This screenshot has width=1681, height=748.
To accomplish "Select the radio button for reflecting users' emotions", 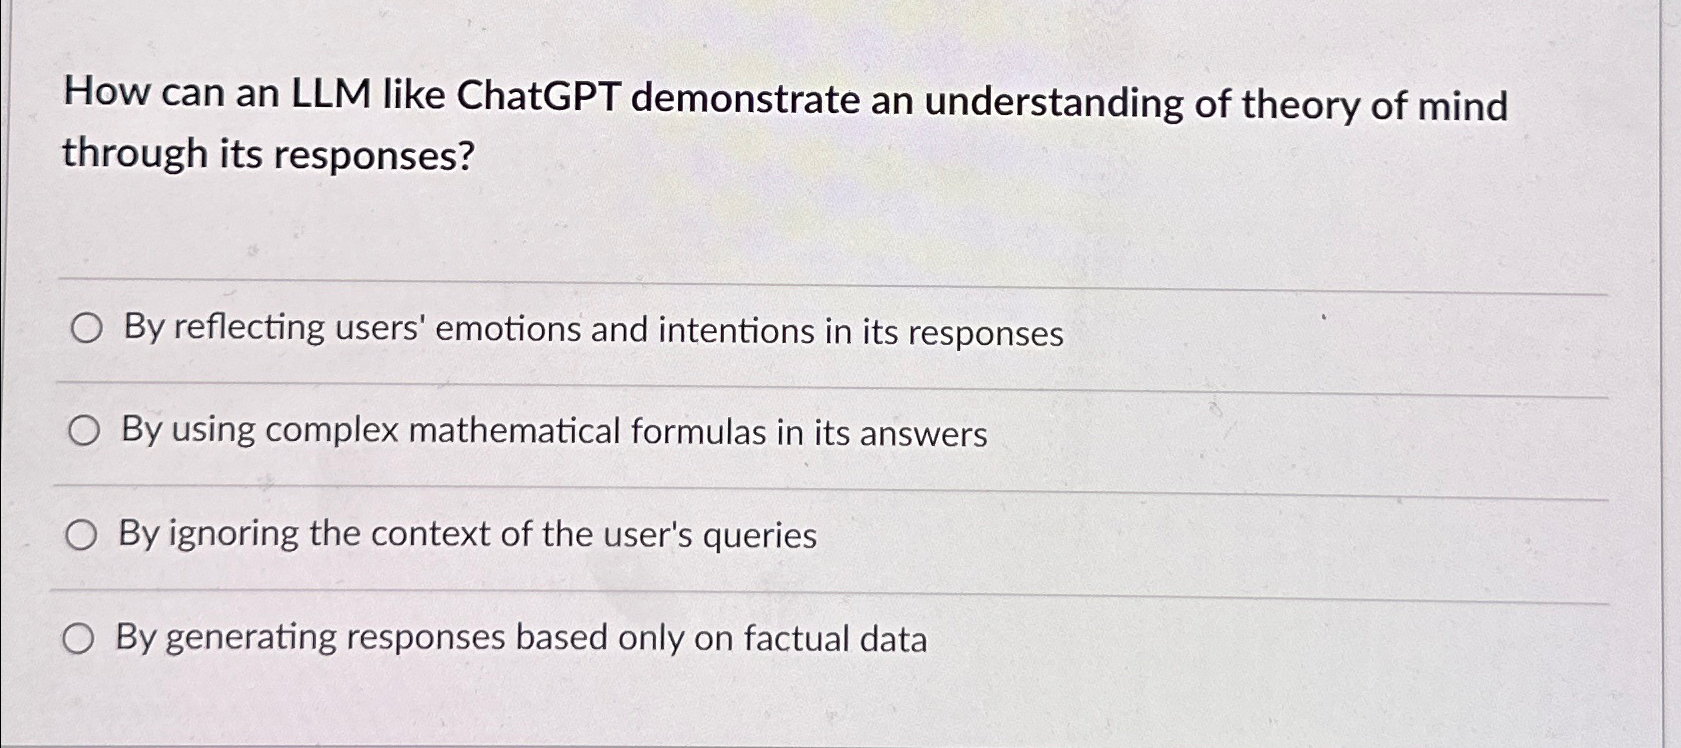I will [85, 329].
